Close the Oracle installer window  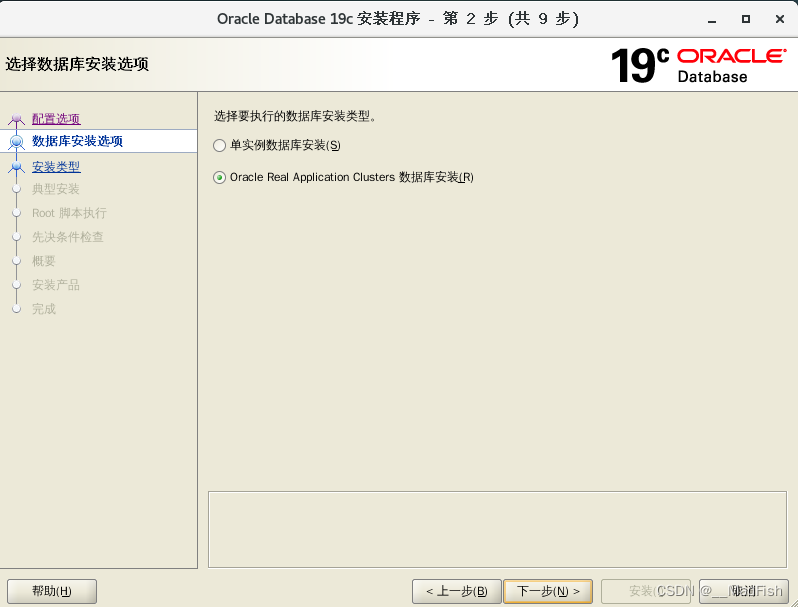780,19
